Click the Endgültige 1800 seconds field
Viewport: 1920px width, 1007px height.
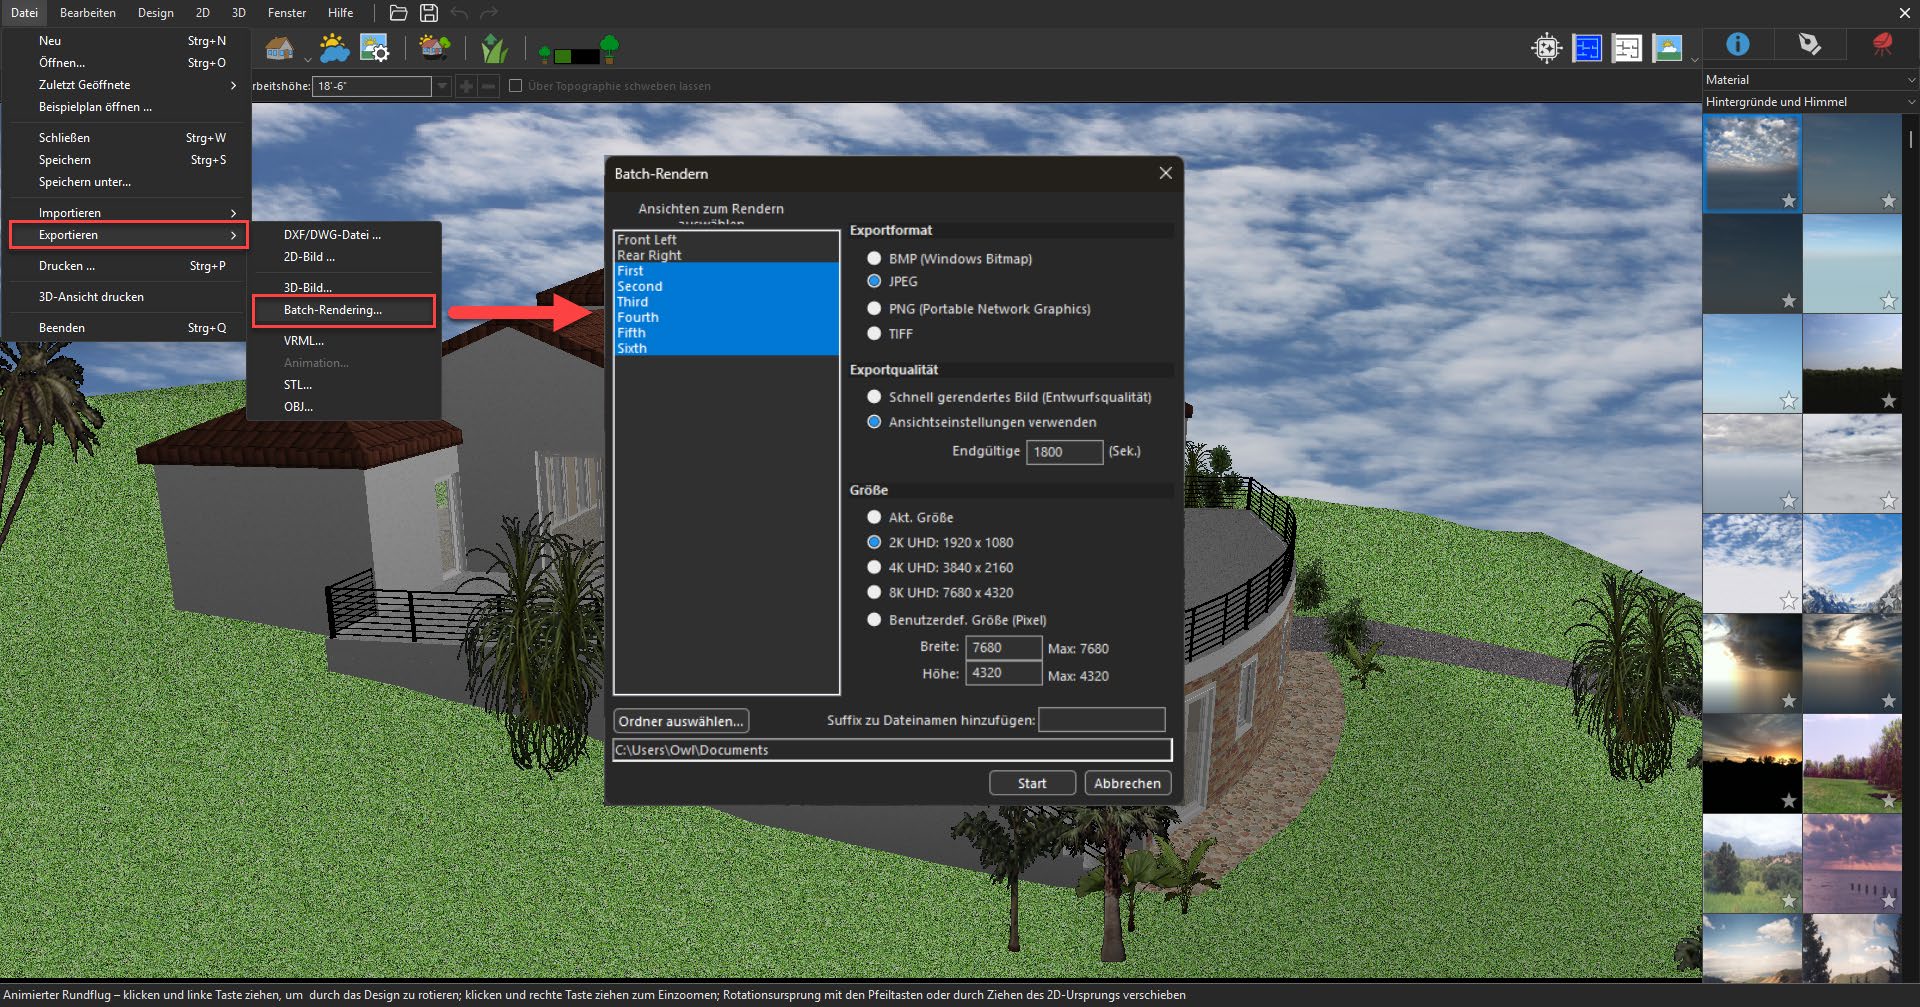click(x=1064, y=452)
